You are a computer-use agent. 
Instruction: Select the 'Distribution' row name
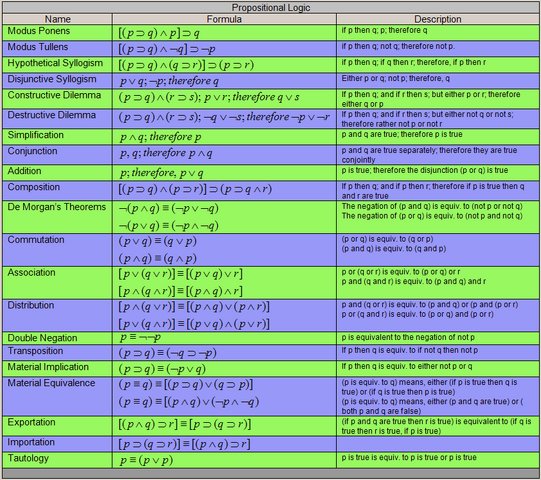31,305
